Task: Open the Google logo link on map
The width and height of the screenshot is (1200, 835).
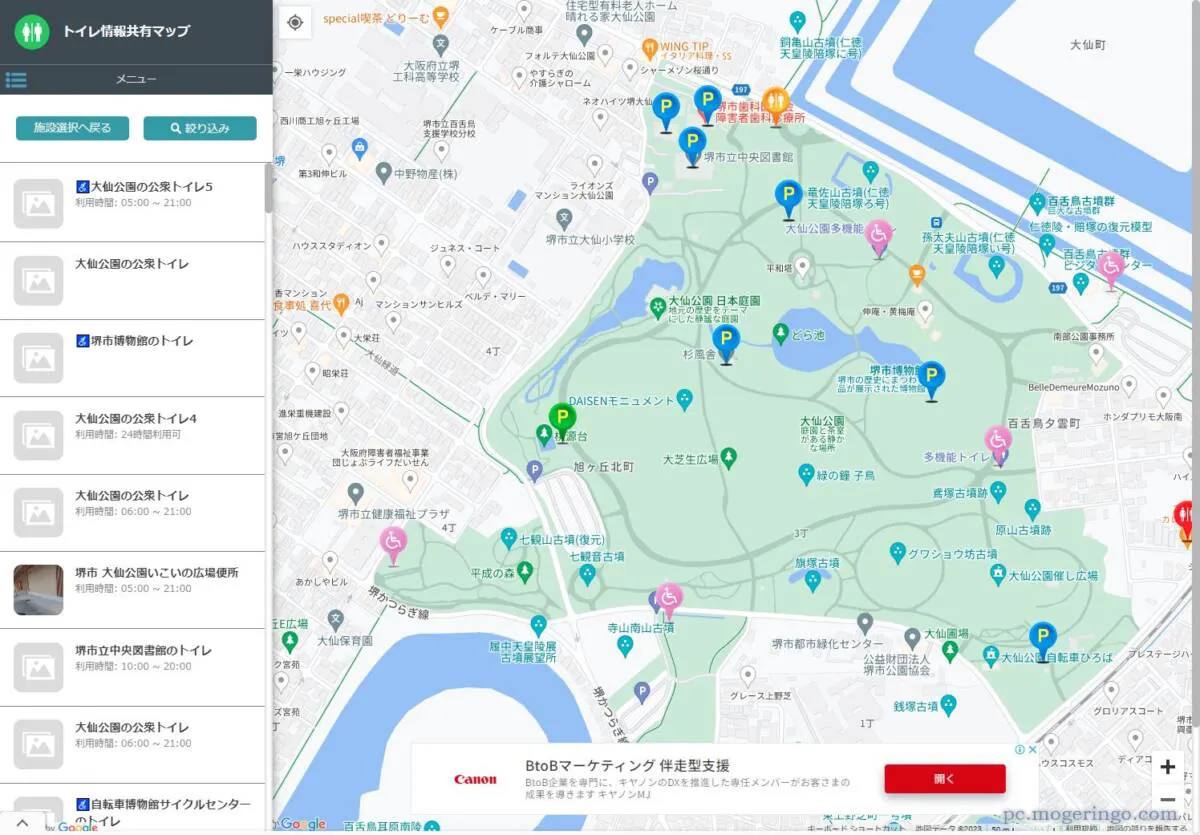Action: tap(303, 824)
